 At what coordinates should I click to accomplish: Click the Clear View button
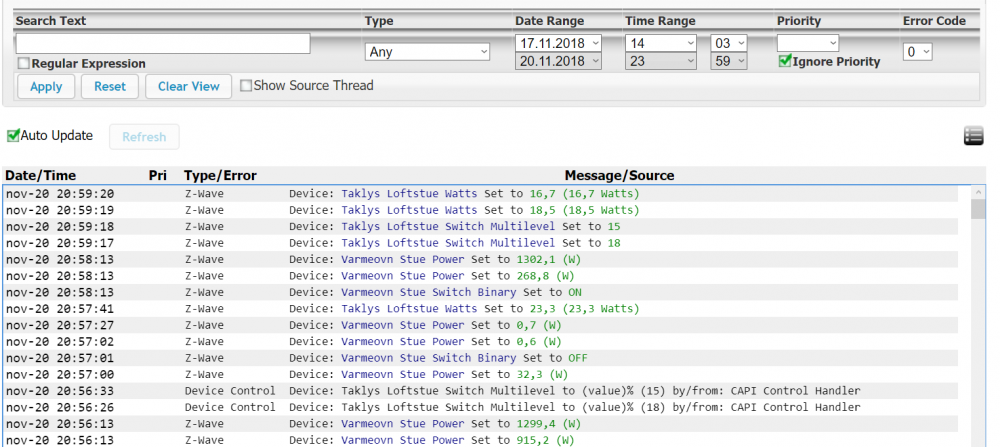point(188,87)
